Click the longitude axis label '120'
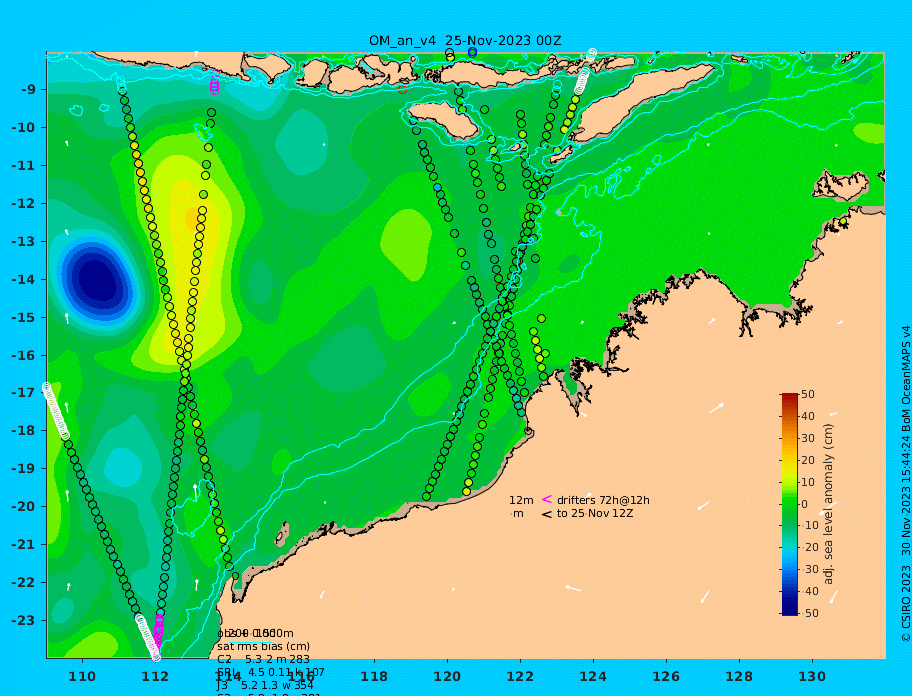Viewport: 912px width, 696px height. [x=447, y=677]
